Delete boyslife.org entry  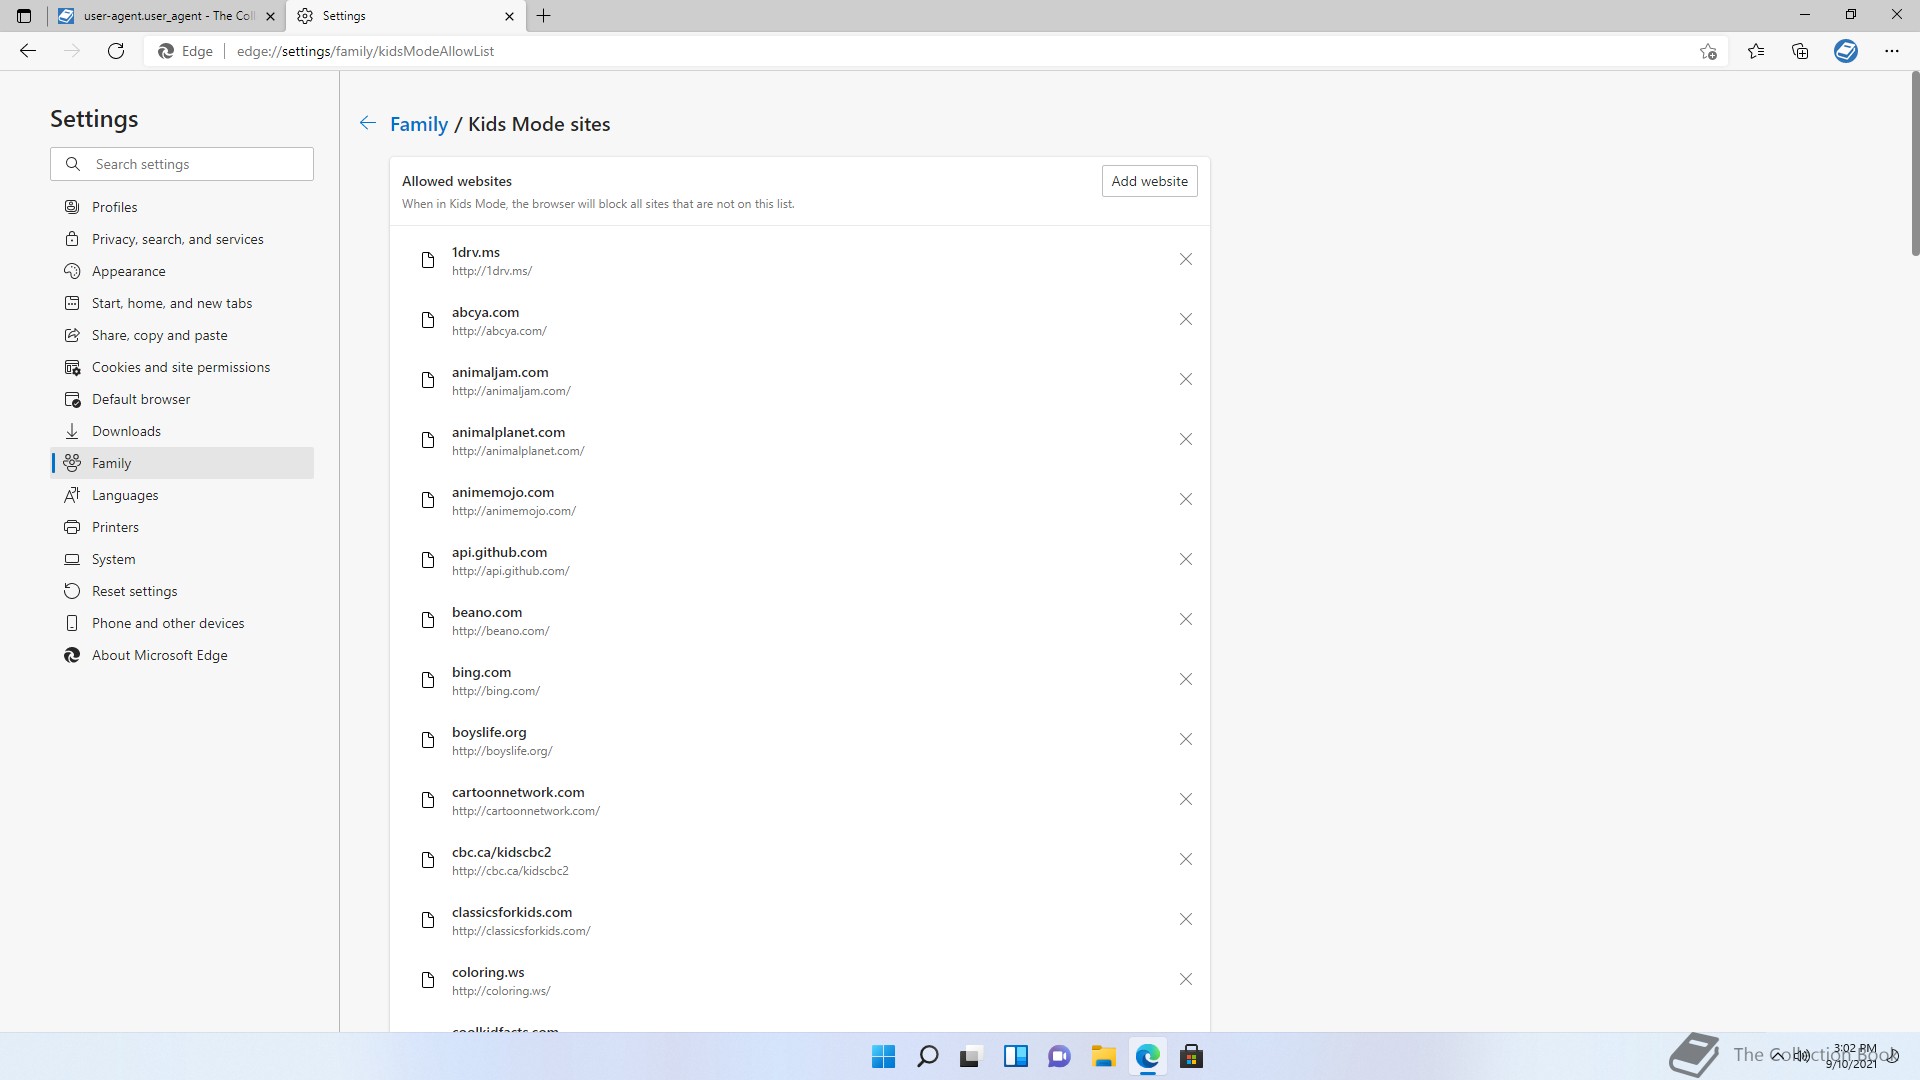click(1185, 739)
